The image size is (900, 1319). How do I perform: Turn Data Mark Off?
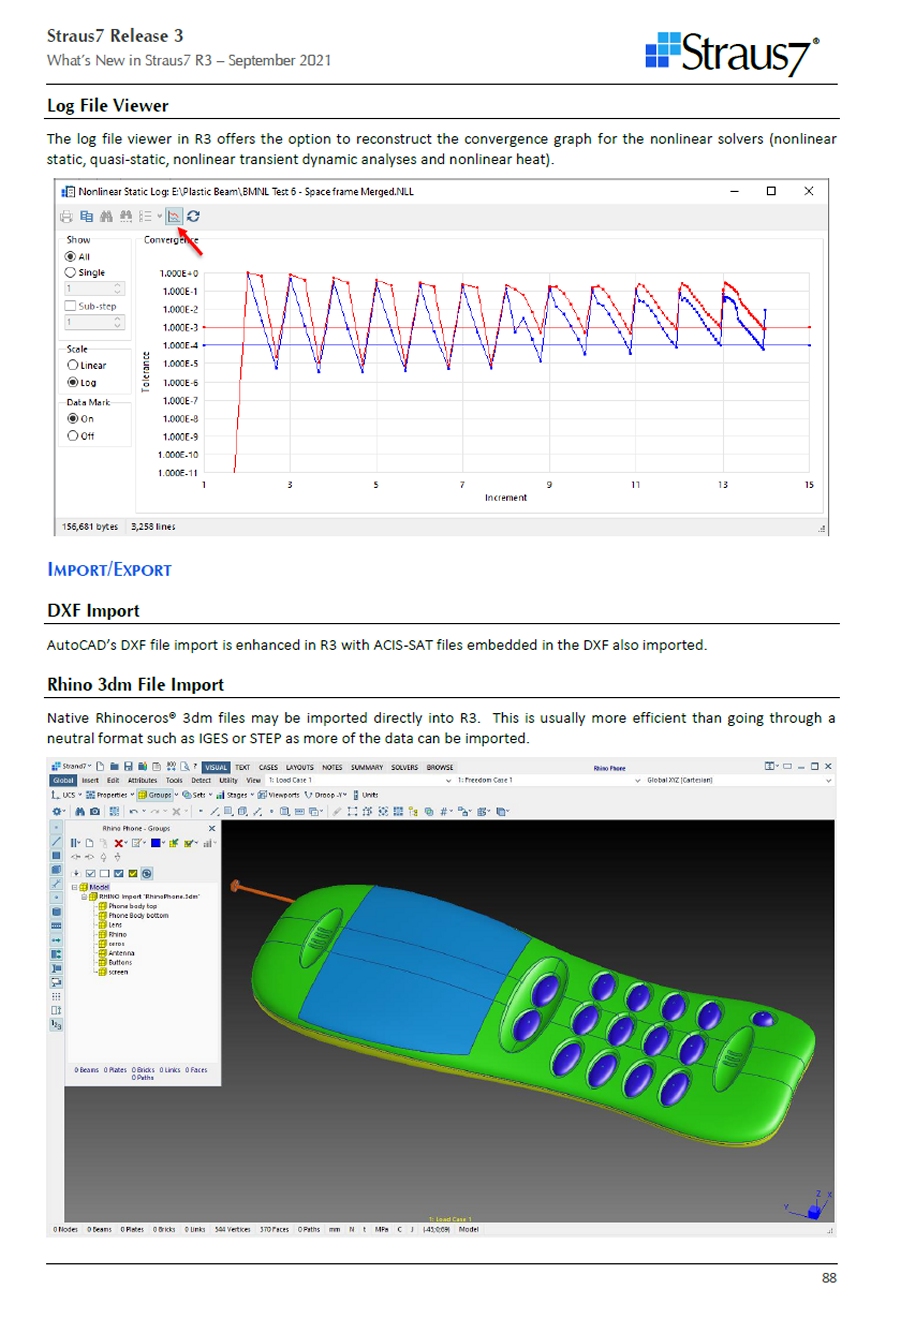pos(72,436)
